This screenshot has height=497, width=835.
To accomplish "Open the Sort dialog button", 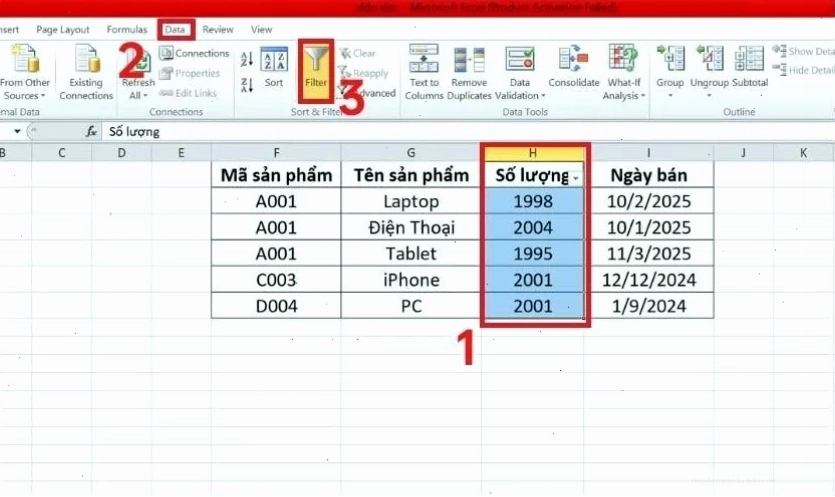I will click(274, 67).
